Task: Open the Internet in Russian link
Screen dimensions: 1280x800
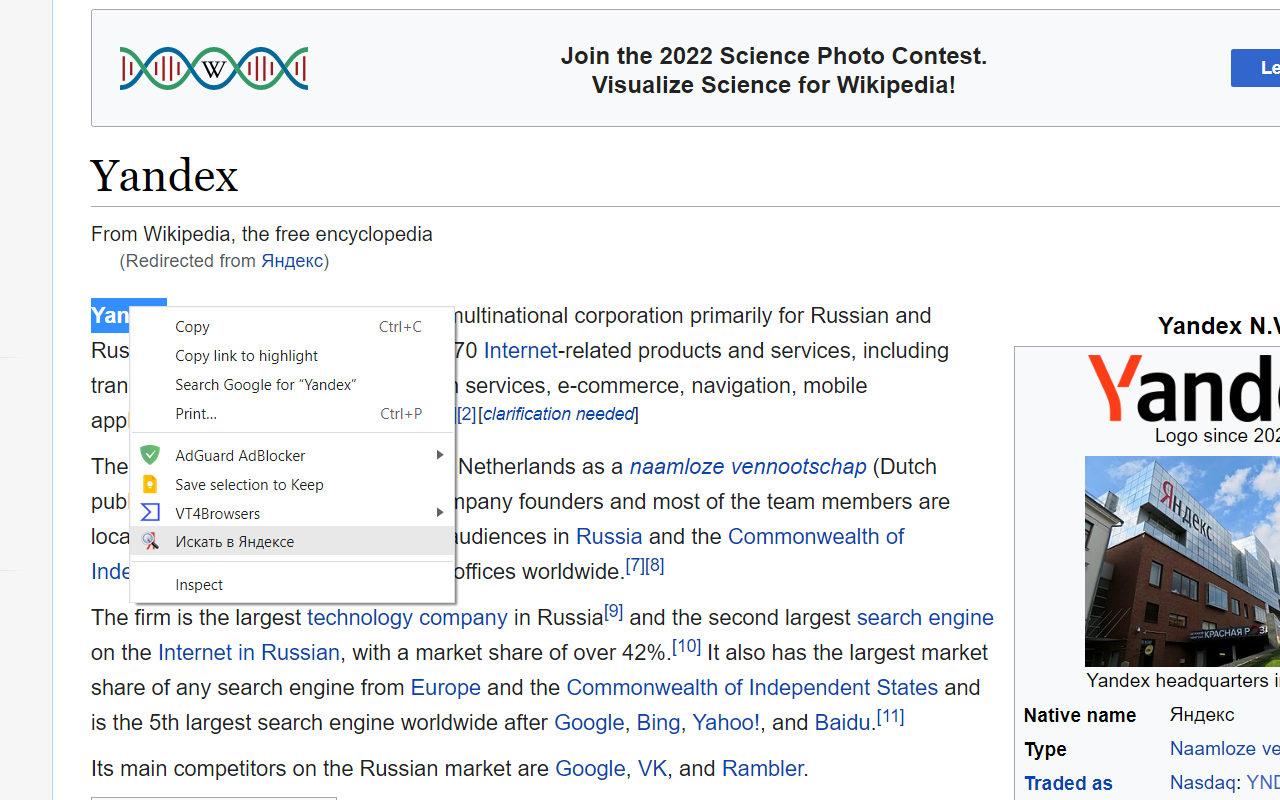Action: click(249, 653)
